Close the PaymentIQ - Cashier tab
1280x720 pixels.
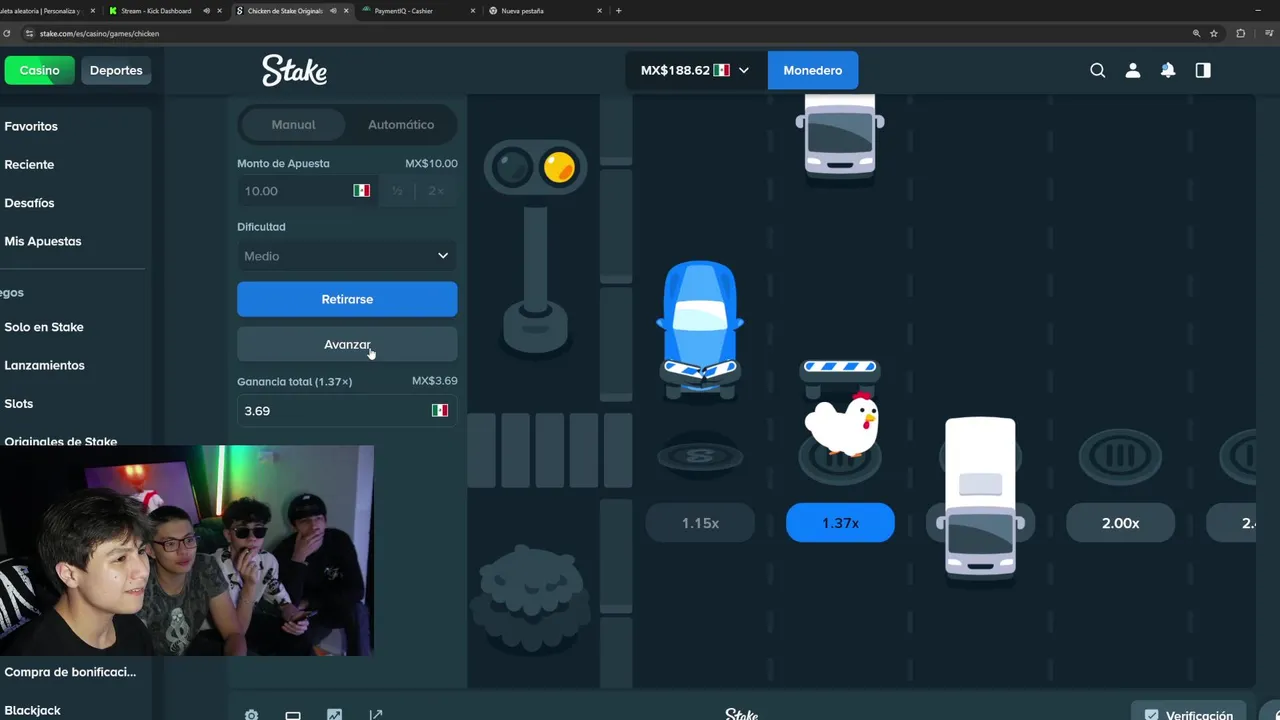click(x=473, y=11)
